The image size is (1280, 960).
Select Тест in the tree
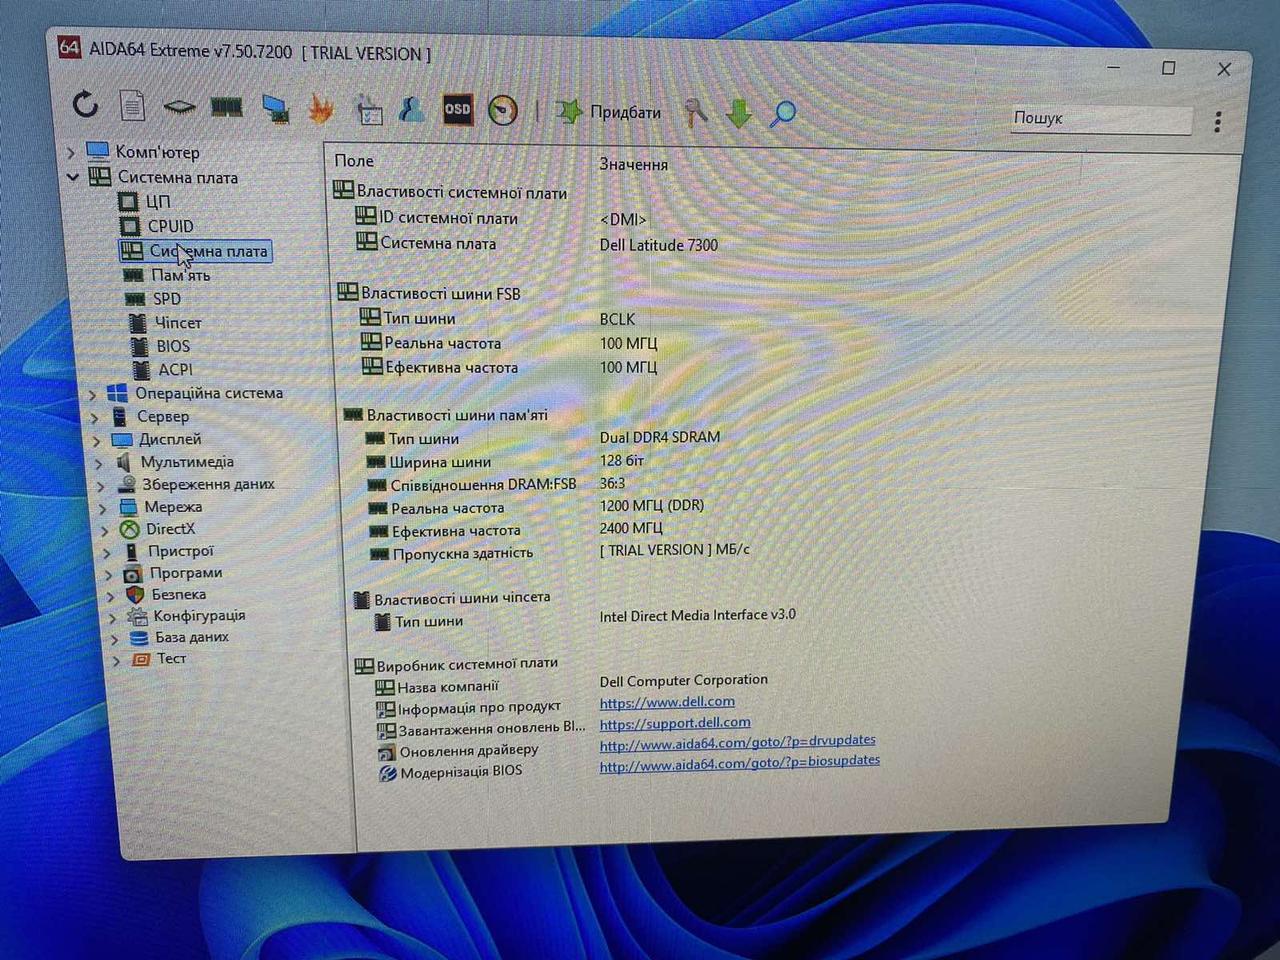pyautogui.click(x=171, y=658)
